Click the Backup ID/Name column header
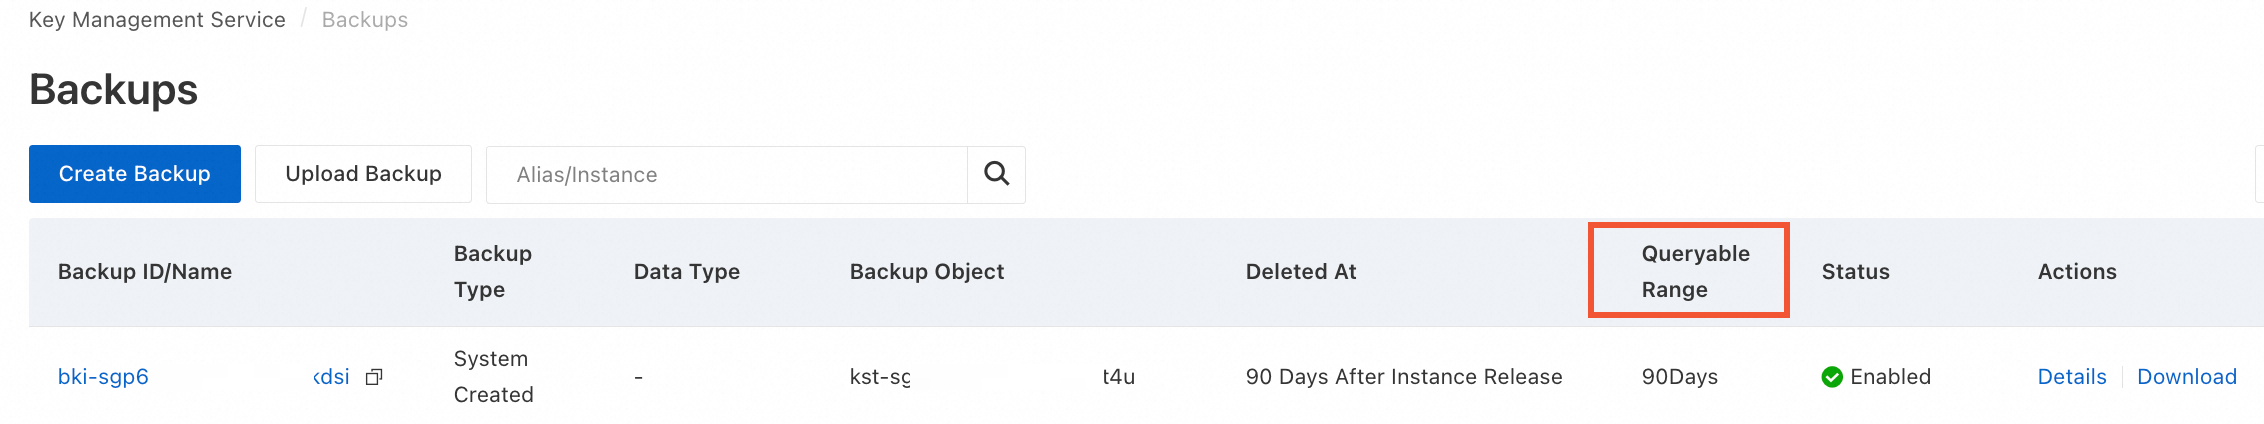Screen dimensions: 2264x424 point(145,272)
